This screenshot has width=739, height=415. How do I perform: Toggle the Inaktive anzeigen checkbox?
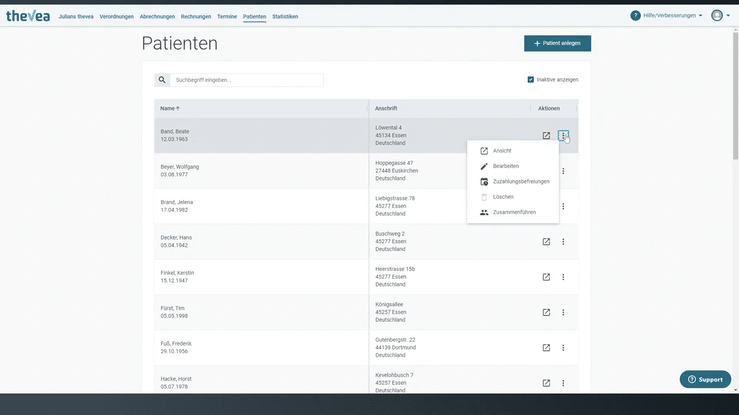pyautogui.click(x=531, y=80)
